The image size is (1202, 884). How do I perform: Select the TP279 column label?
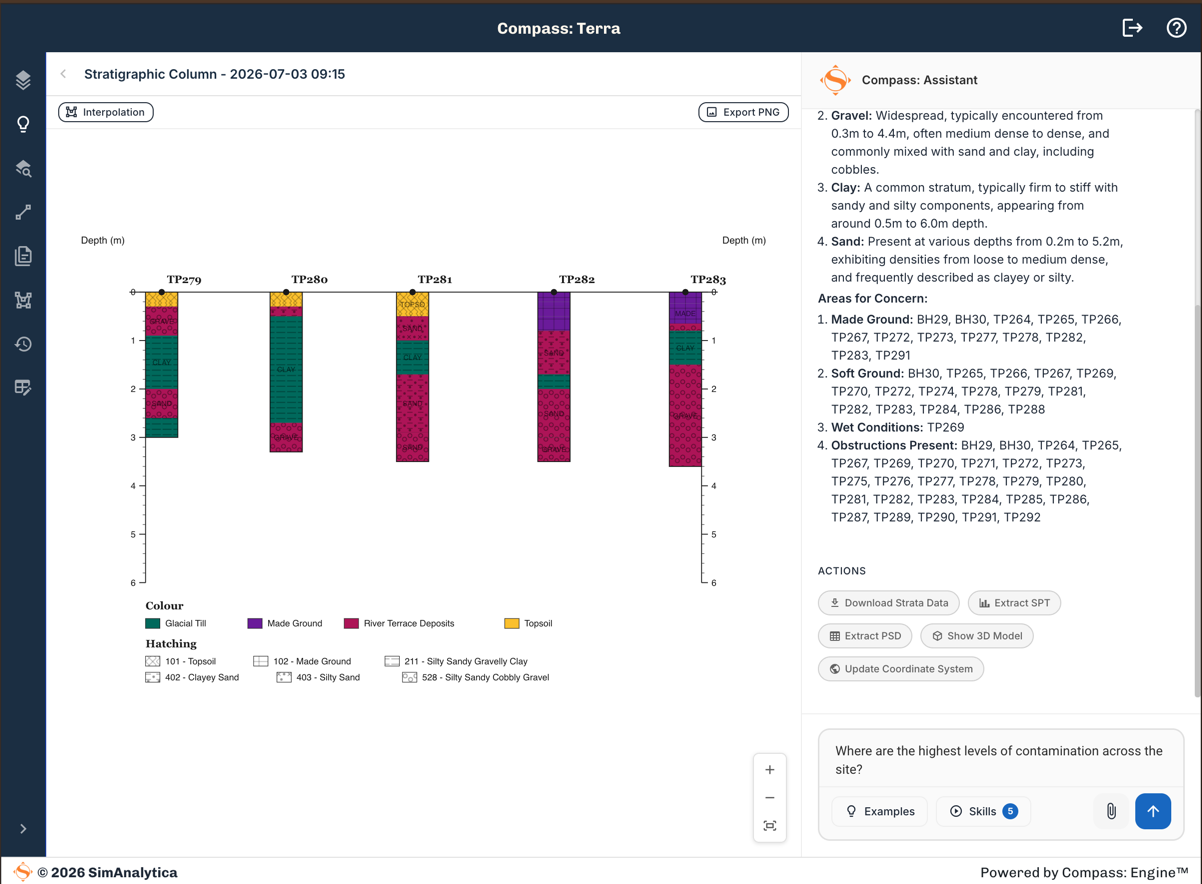tap(184, 280)
